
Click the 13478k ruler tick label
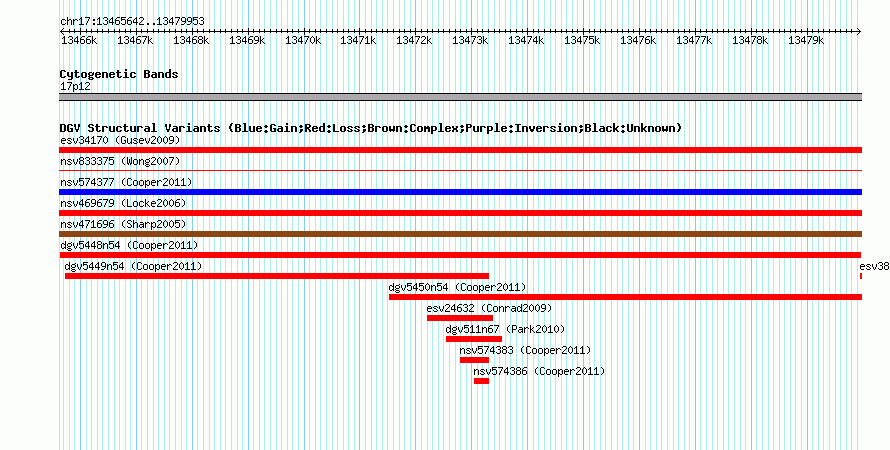pos(750,40)
